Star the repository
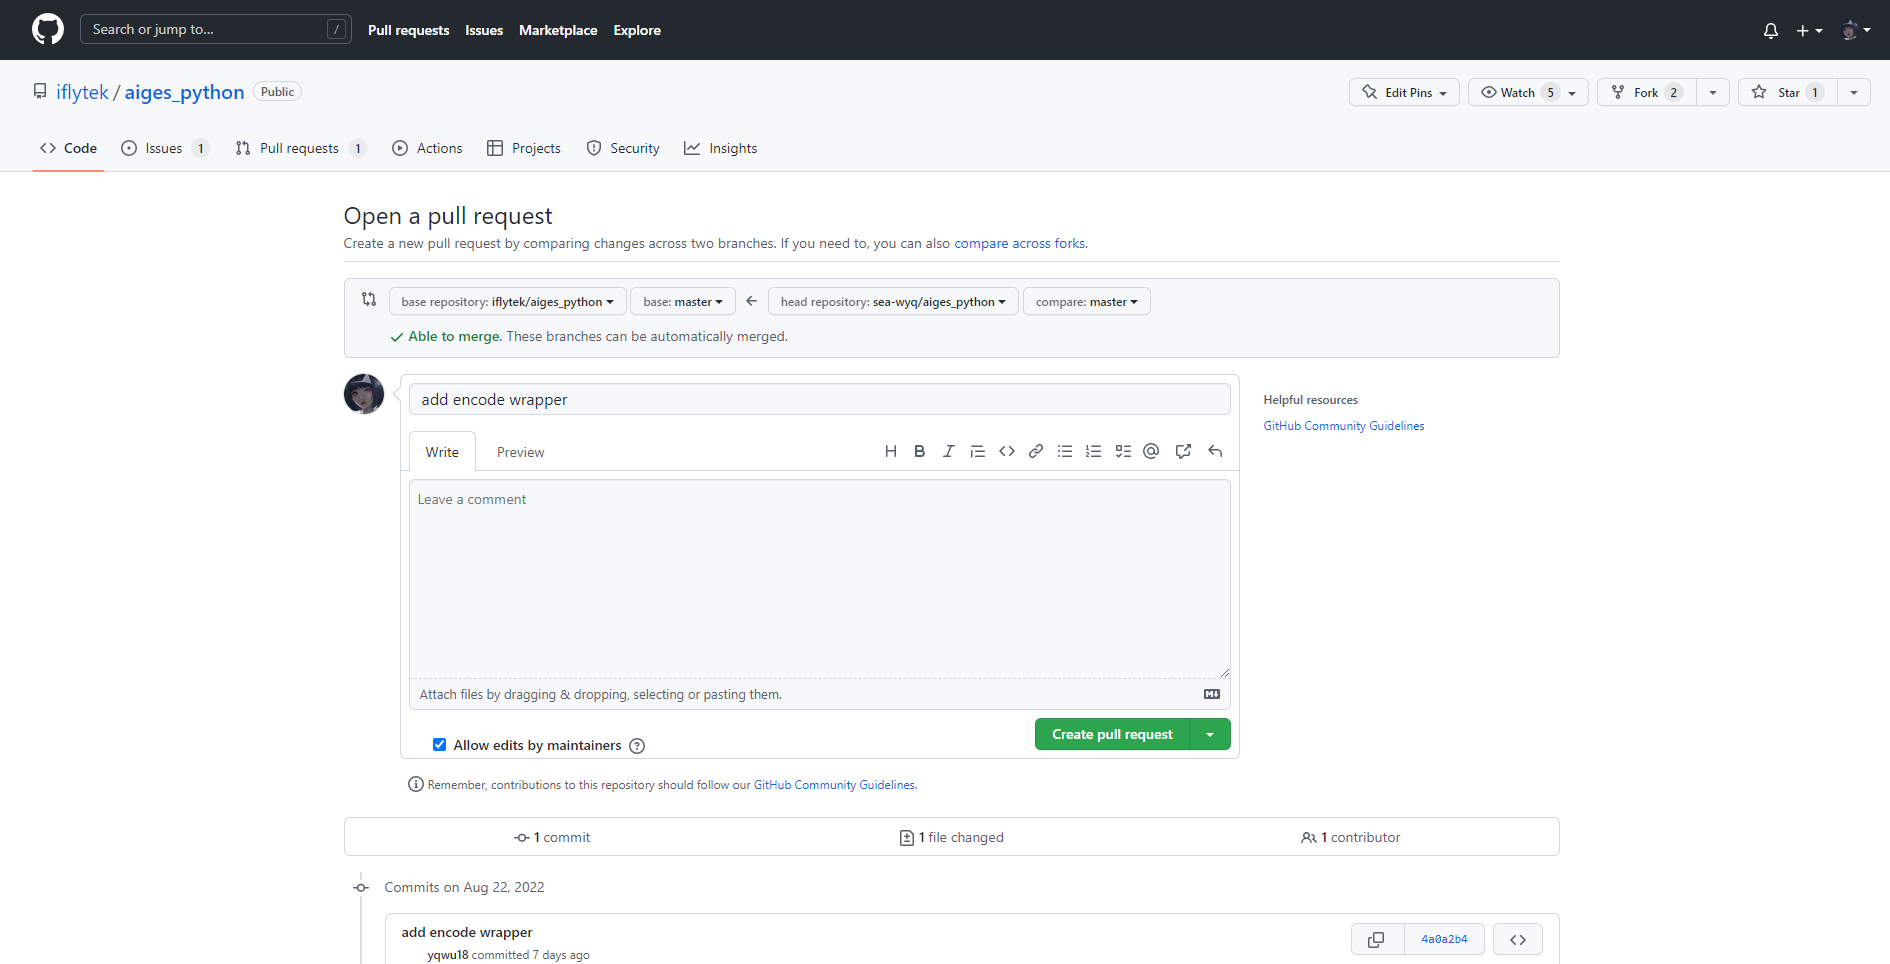This screenshot has width=1890, height=964. [1788, 92]
